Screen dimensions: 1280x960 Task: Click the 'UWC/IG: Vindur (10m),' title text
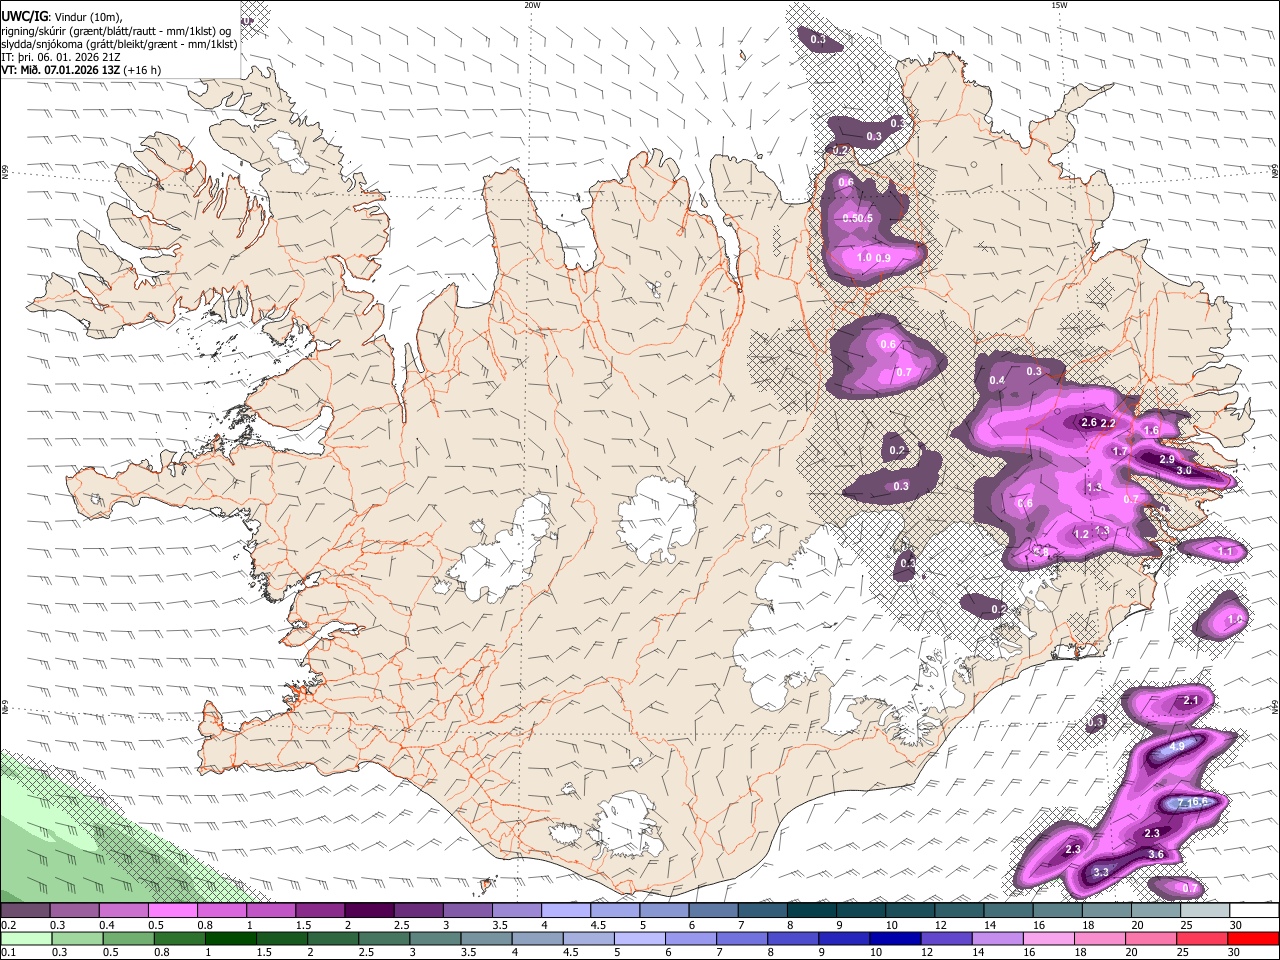pyautogui.click(x=62, y=16)
